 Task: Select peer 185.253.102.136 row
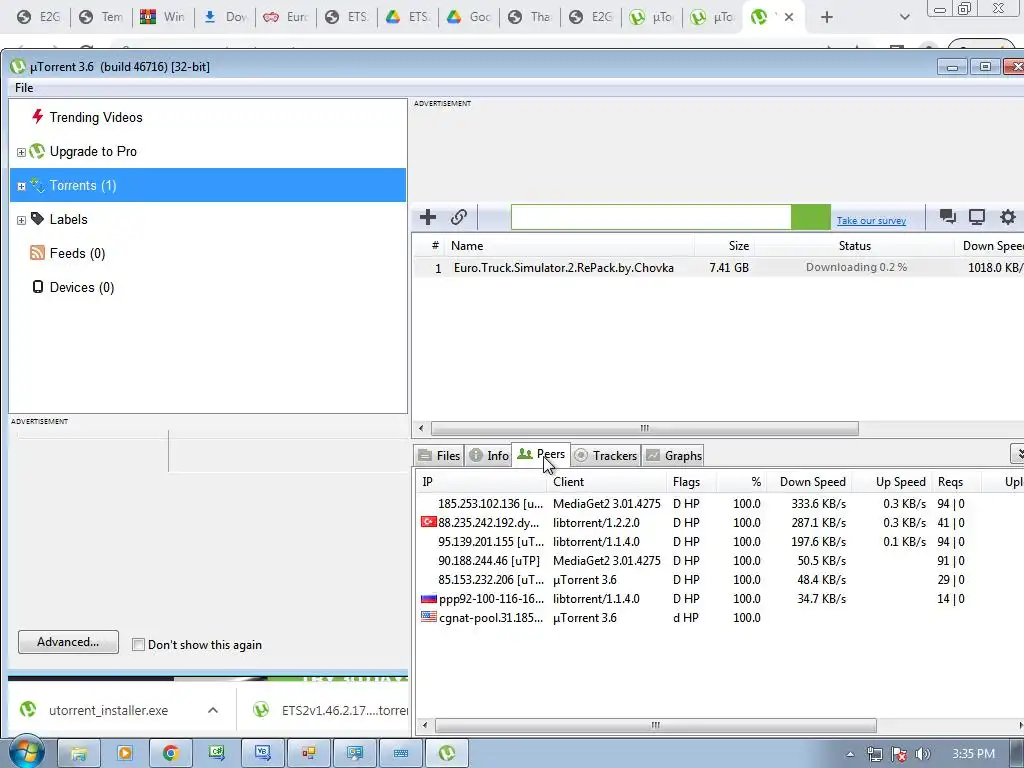pos(718,504)
